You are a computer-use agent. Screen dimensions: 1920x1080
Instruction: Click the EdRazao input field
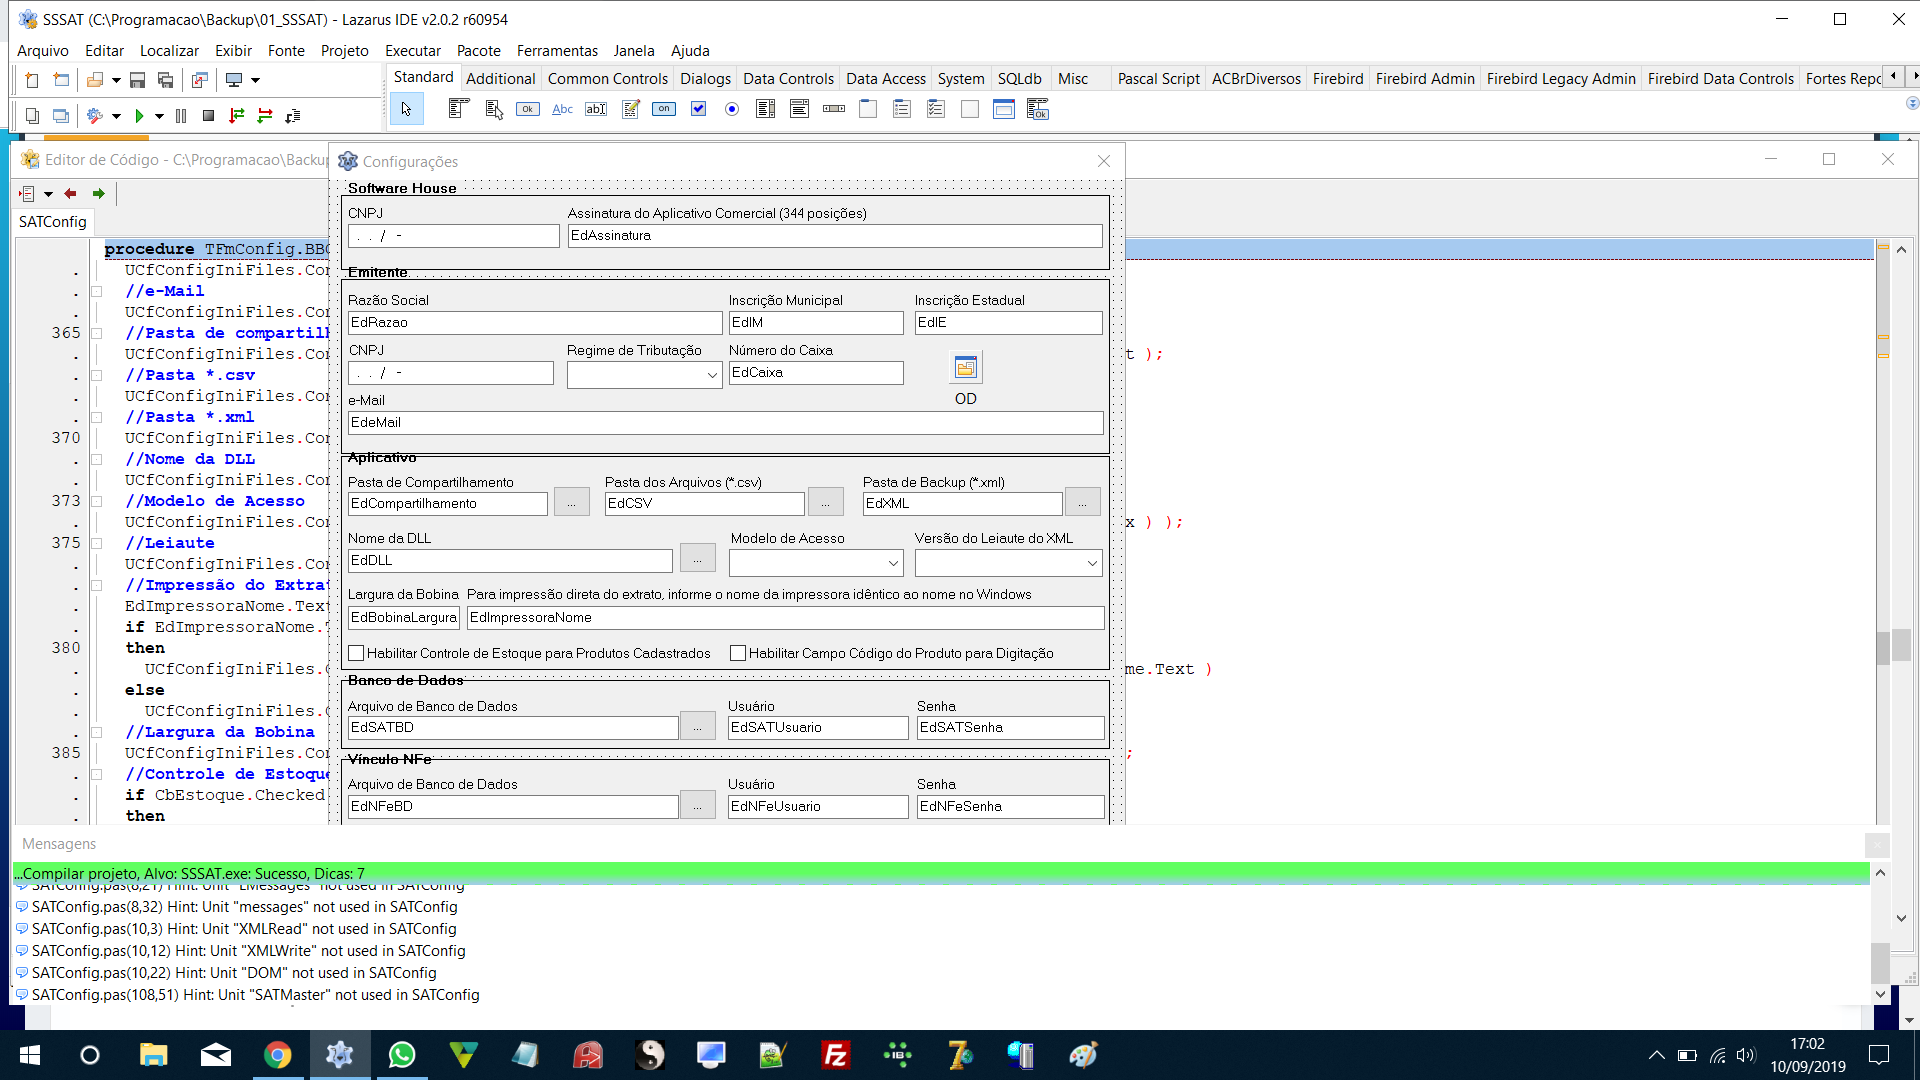click(534, 322)
